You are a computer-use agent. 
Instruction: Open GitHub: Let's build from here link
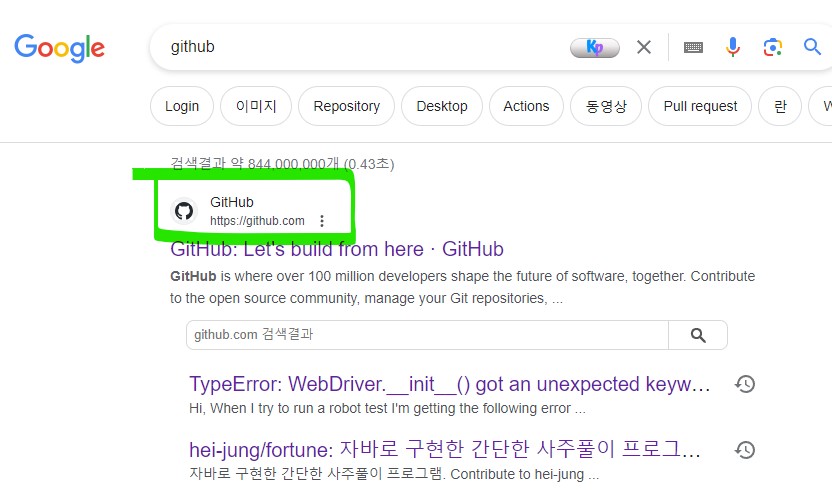coord(337,249)
